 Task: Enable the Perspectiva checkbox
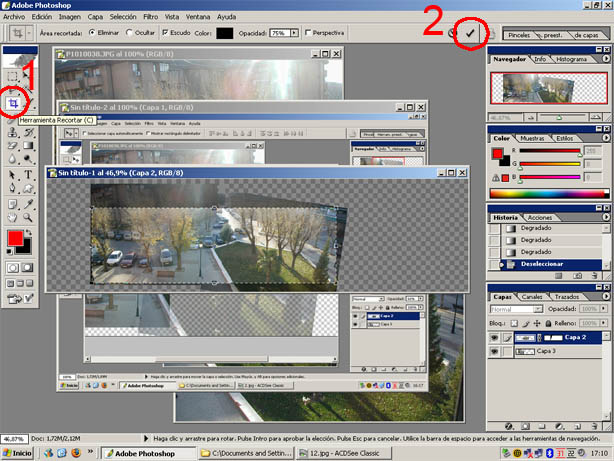pos(308,33)
